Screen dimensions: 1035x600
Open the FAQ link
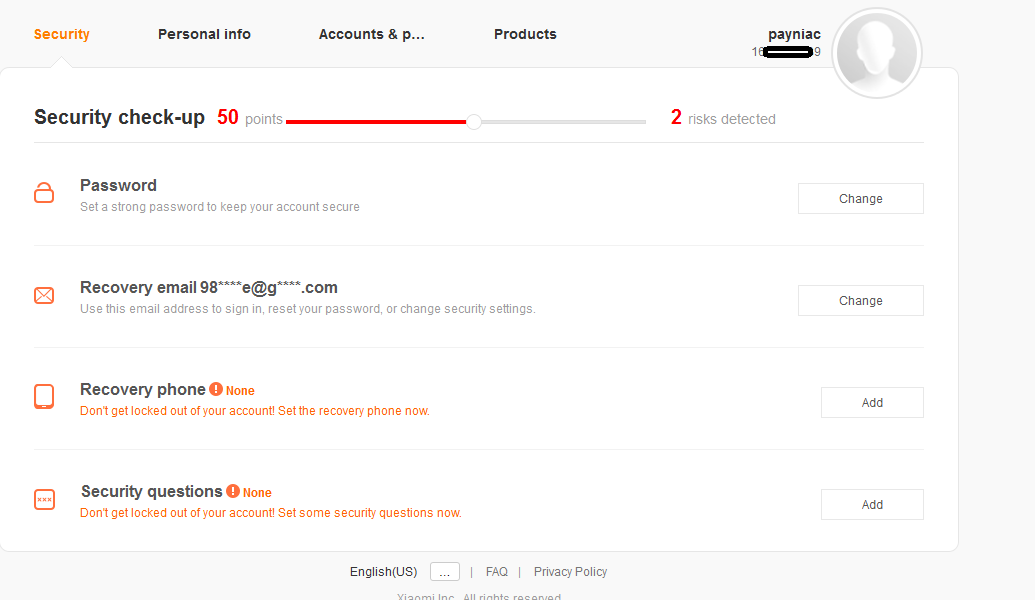497,572
